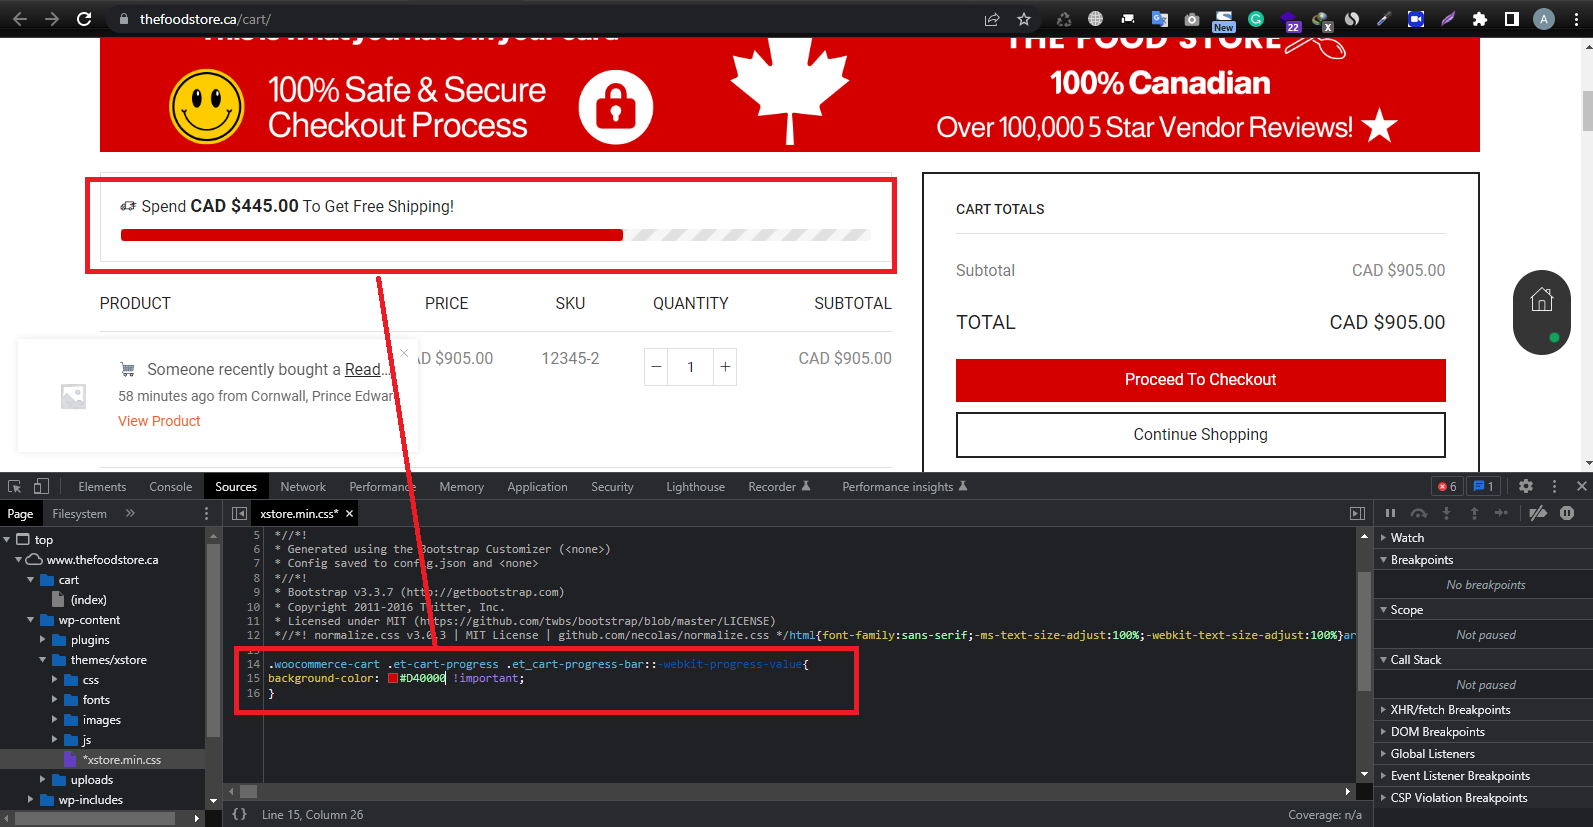Click the step into function icon
The image size is (1593, 827).
(x=1446, y=513)
